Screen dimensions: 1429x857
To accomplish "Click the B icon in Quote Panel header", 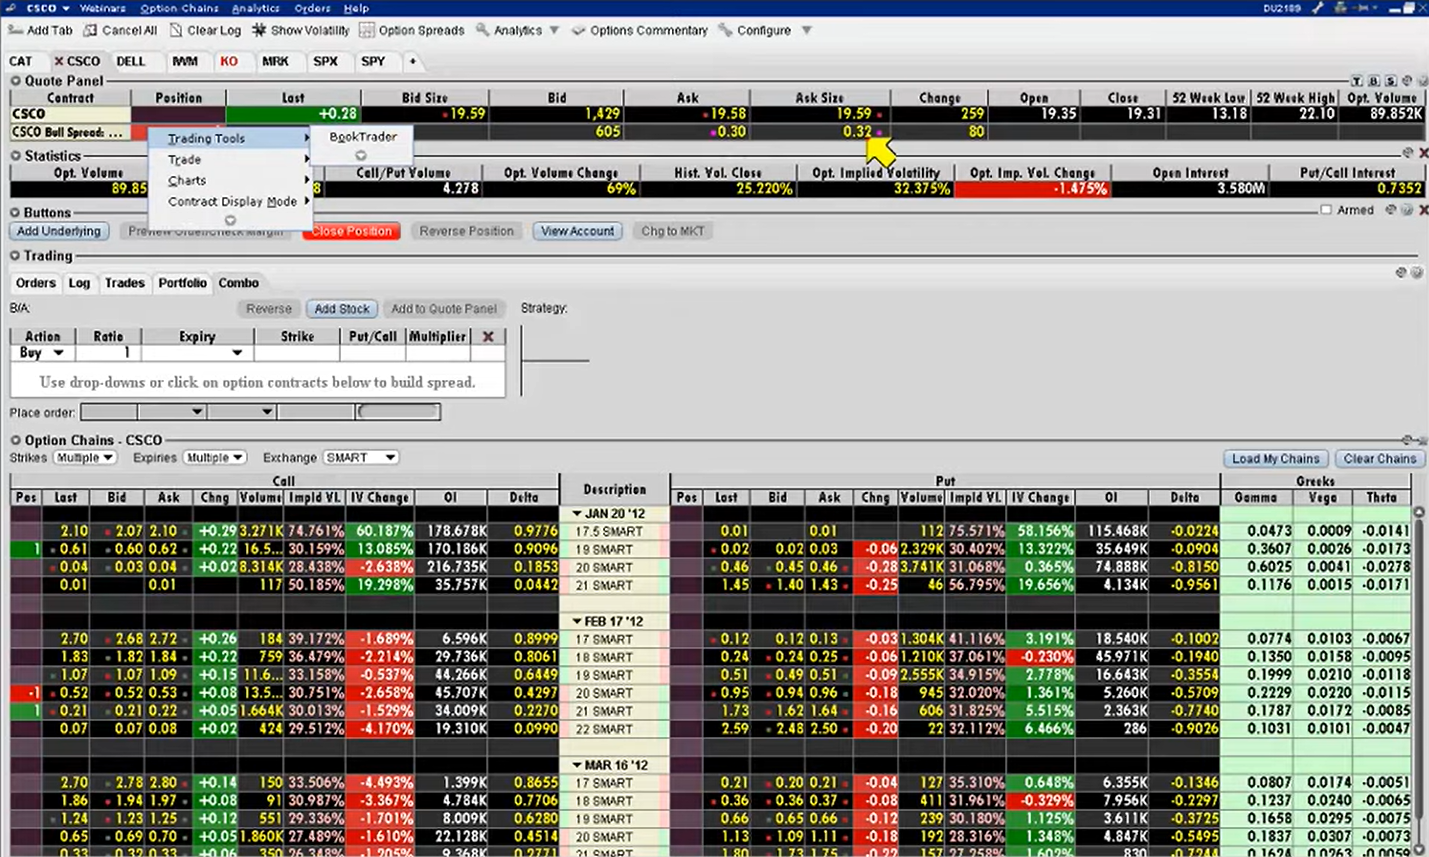I will (1374, 81).
